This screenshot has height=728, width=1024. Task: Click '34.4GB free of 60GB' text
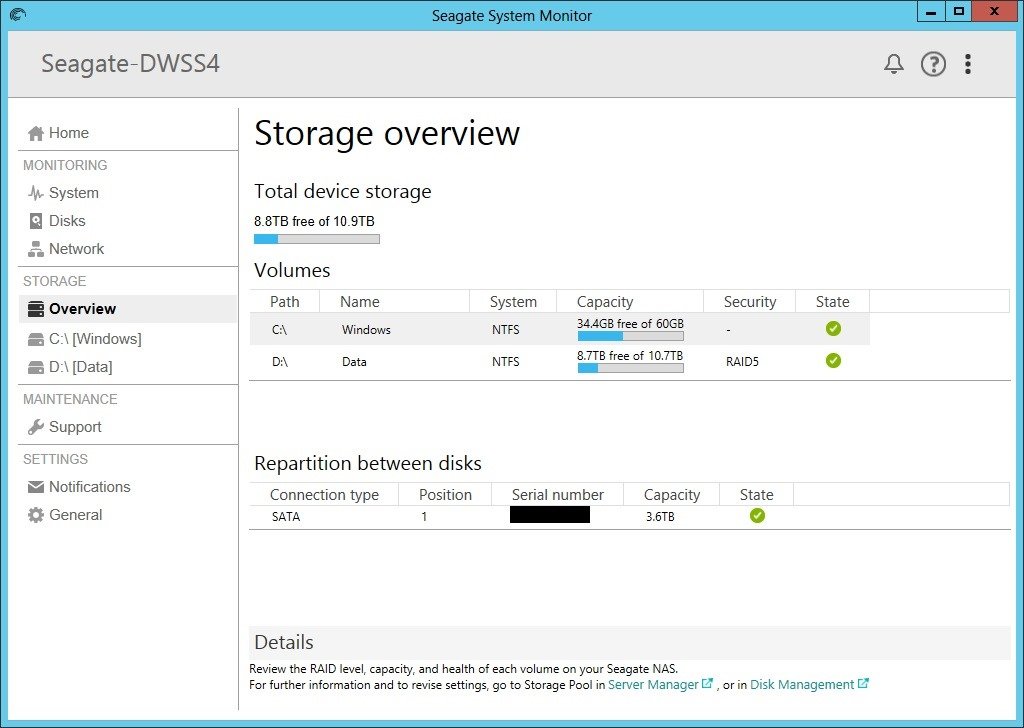(630, 324)
